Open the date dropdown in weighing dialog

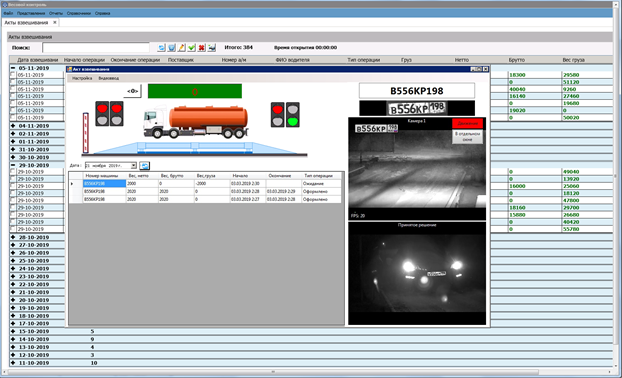[134, 165]
